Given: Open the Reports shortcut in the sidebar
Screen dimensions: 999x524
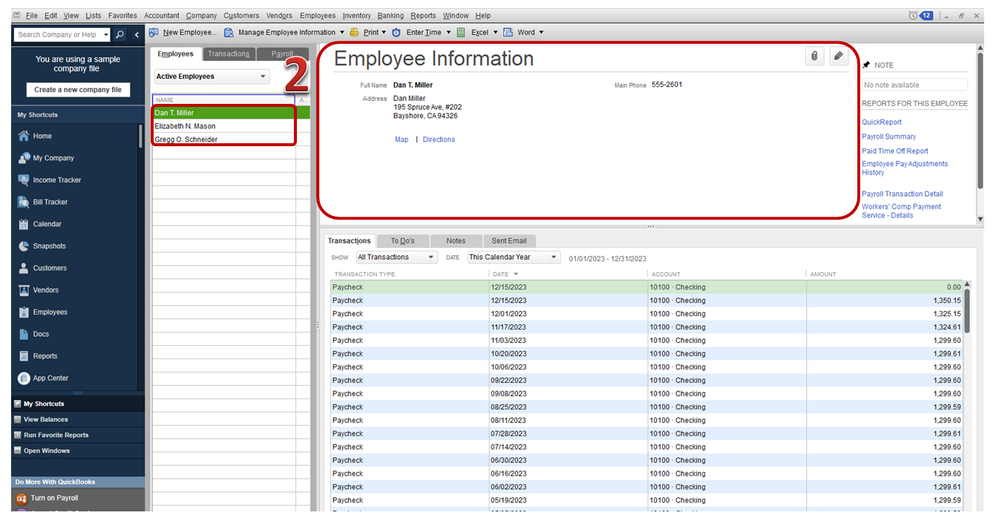Looking at the screenshot, I should (x=38, y=356).
